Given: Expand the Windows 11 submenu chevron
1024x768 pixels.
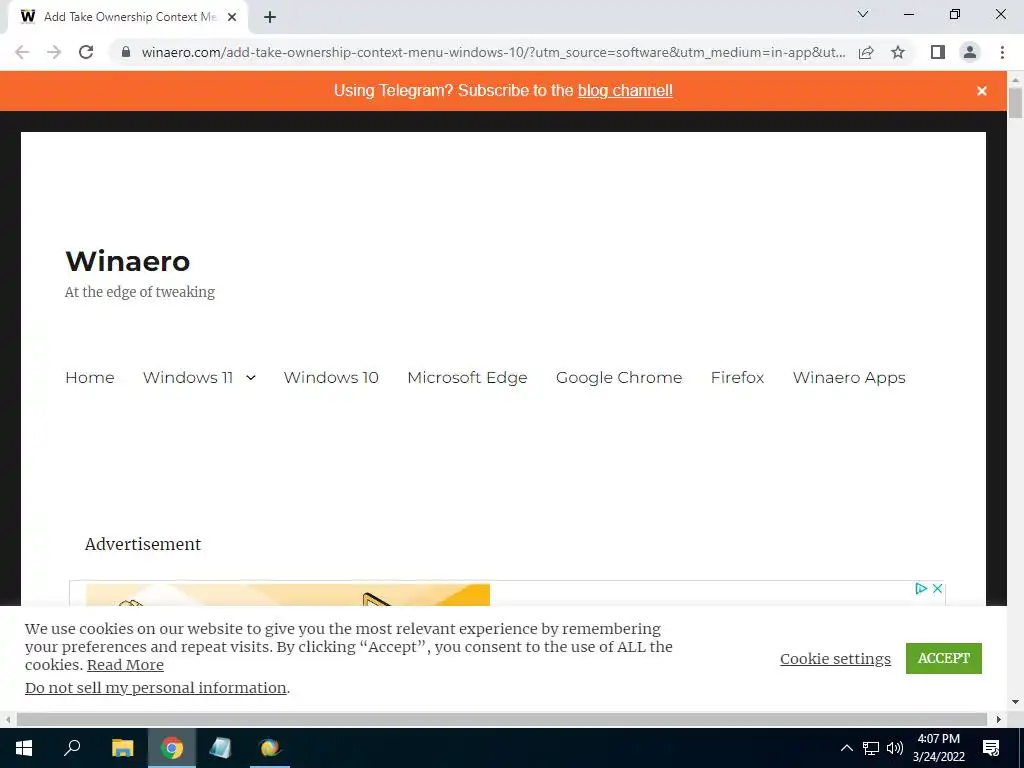Looking at the screenshot, I should coord(251,377).
